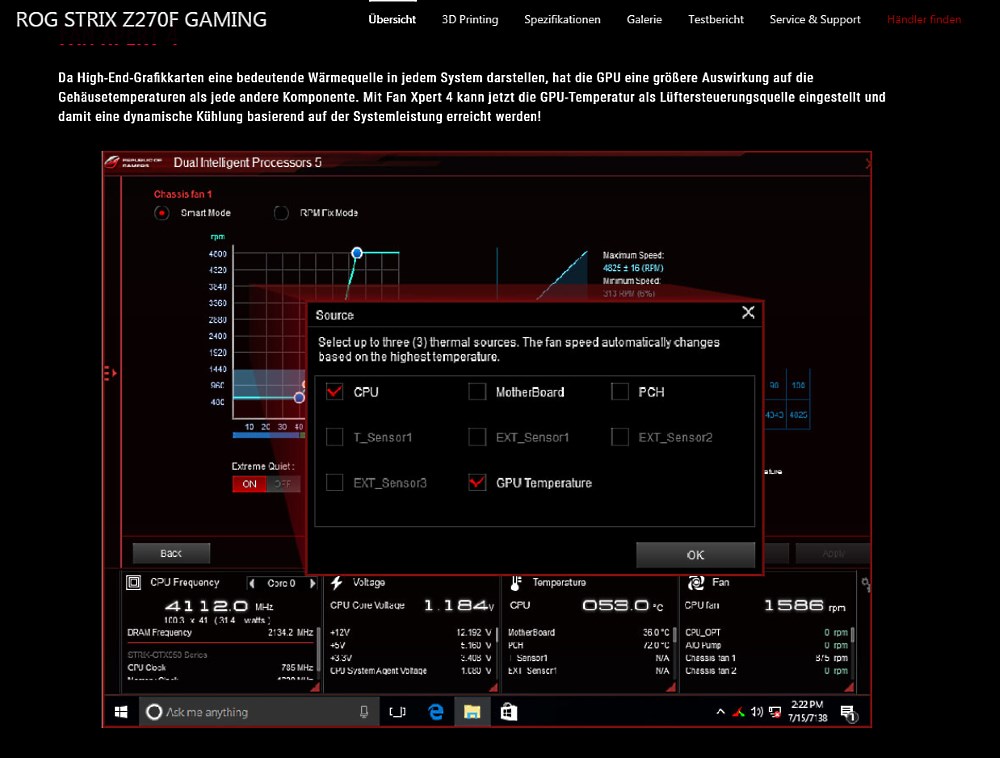Open Task View in the taskbar
This screenshot has height=758, width=1000.
(x=397, y=712)
